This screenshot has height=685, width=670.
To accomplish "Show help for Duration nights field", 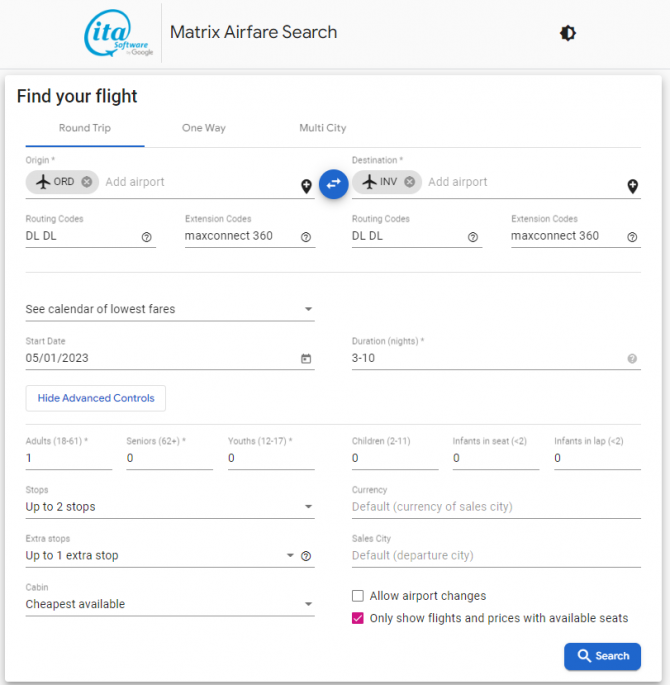I will point(632,359).
